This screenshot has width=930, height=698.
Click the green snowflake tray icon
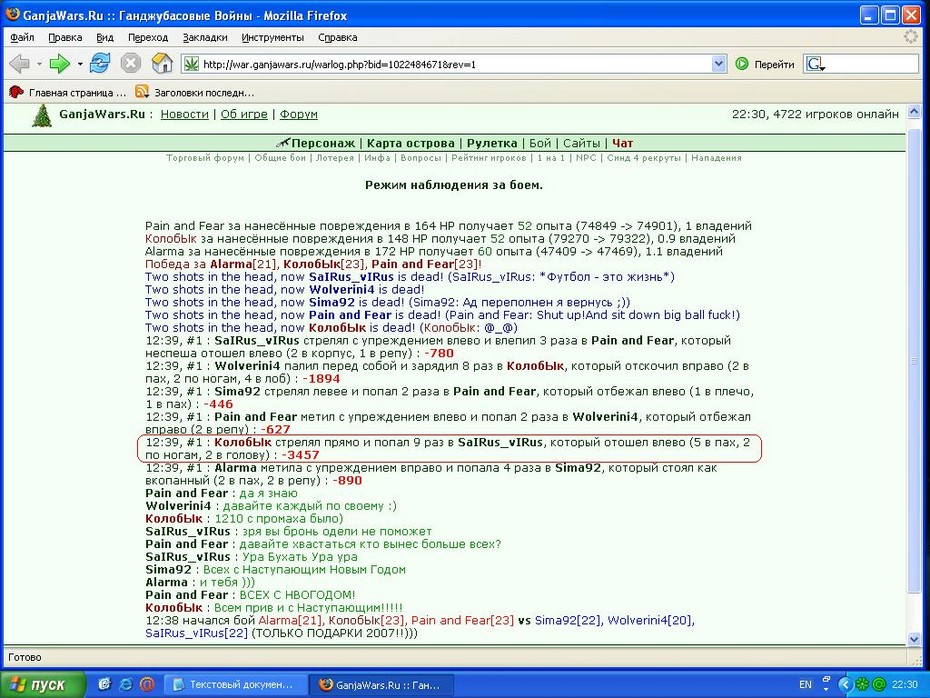tap(862, 684)
